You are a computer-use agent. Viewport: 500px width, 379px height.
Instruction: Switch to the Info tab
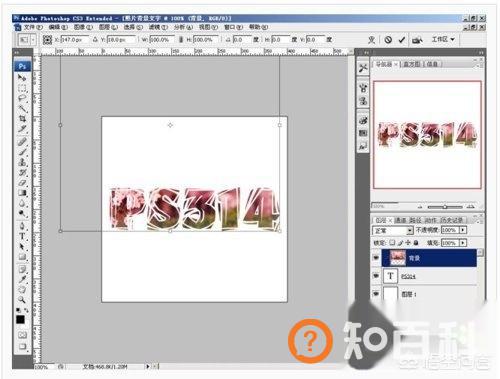pyautogui.click(x=432, y=64)
